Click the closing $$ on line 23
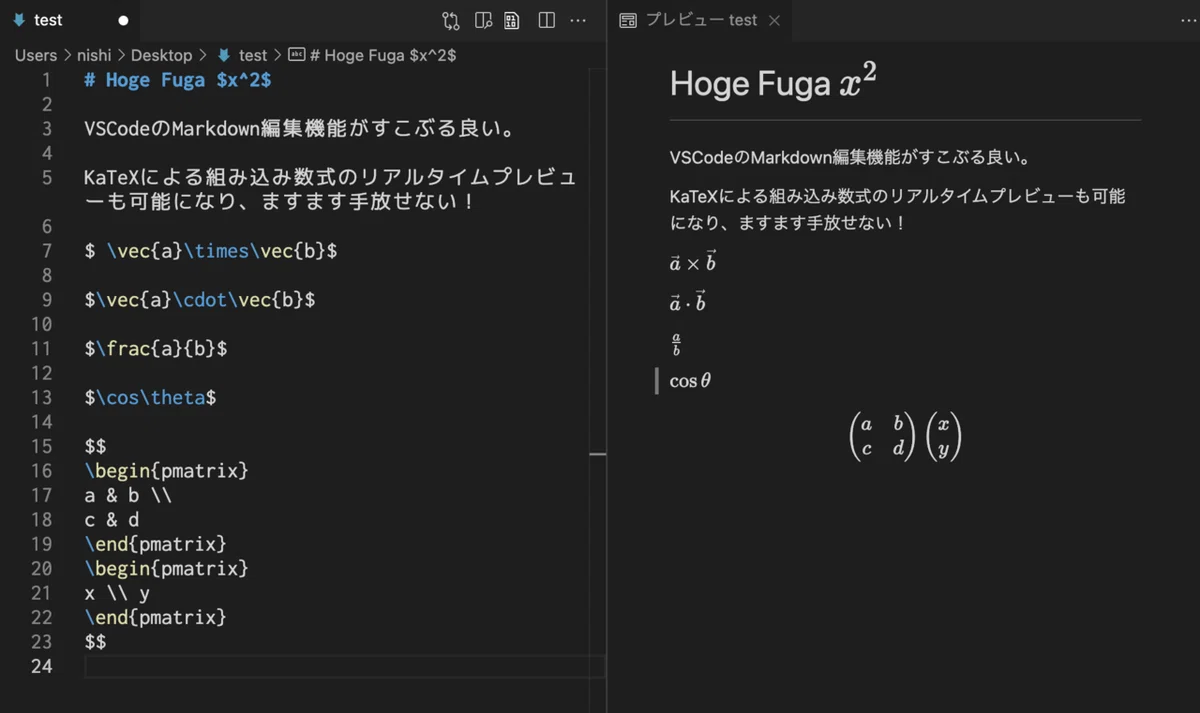The image size is (1200, 713). (96, 642)
